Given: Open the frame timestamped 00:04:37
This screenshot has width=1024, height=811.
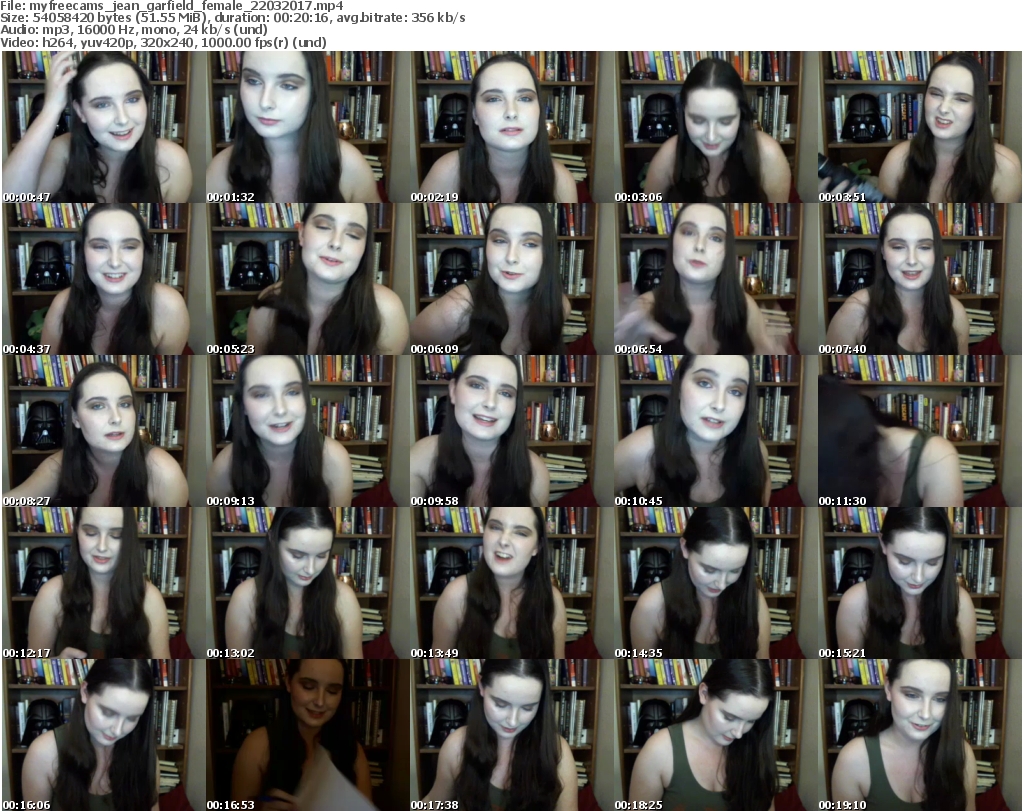Looking at the screenshot, I should coord(103,279).
